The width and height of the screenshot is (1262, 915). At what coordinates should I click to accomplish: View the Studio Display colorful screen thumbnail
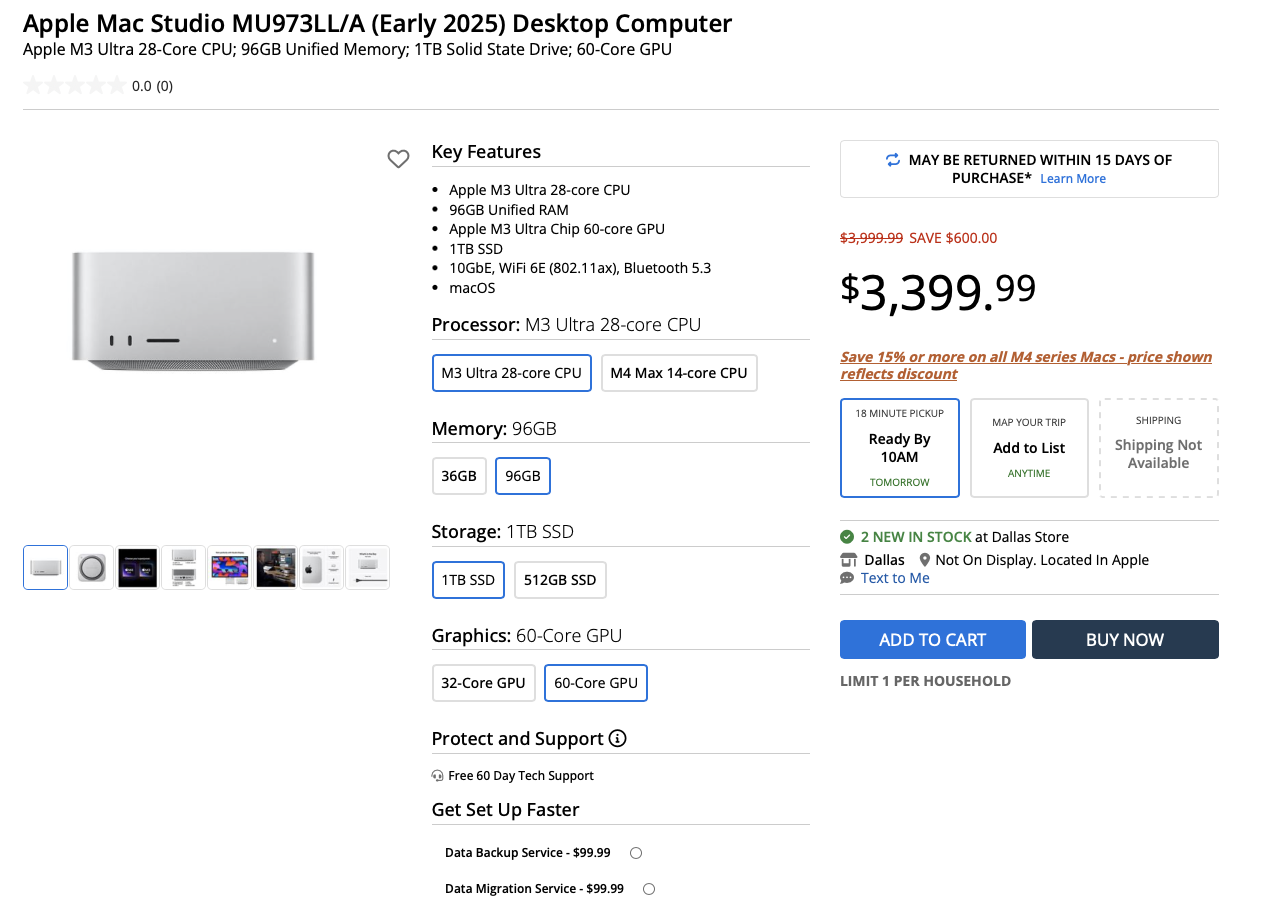(x=230, y=568)
